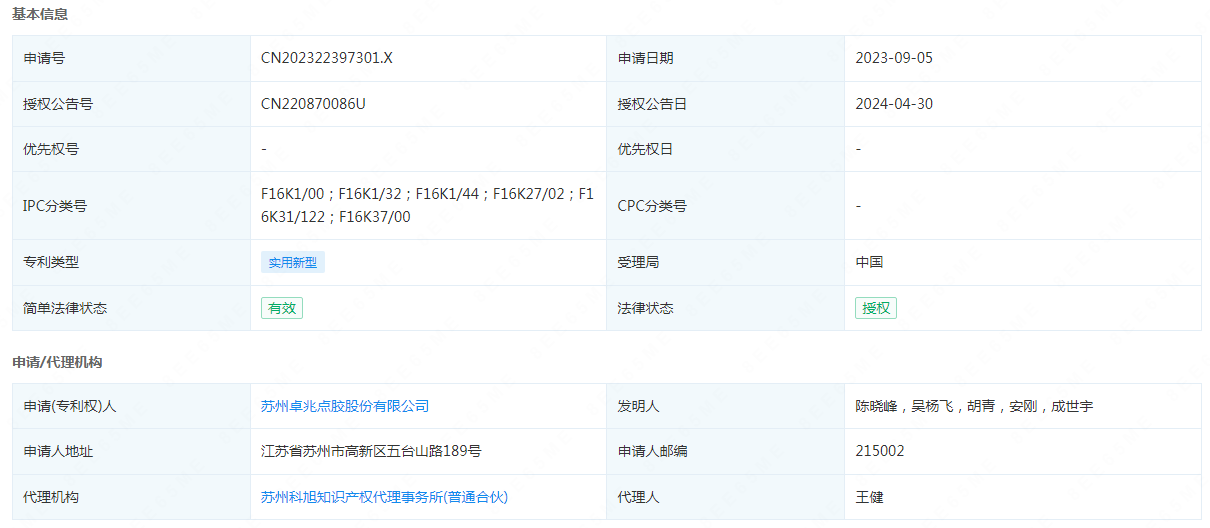Click the 有效 legal status tag

282,308
